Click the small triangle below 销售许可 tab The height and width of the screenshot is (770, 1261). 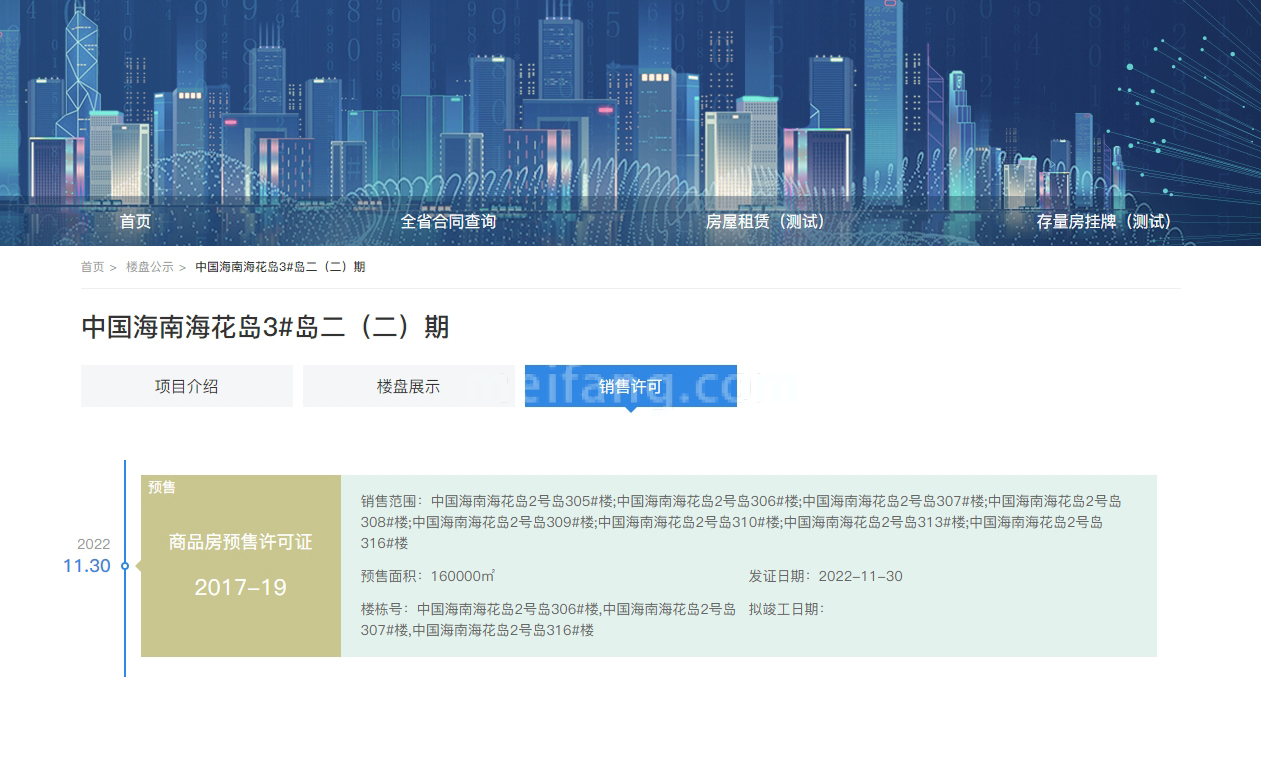[x=630, y=409]
